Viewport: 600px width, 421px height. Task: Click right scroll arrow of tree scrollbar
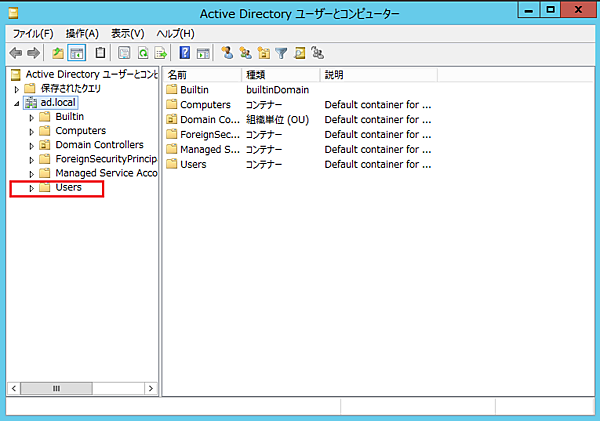click(151, 388)
